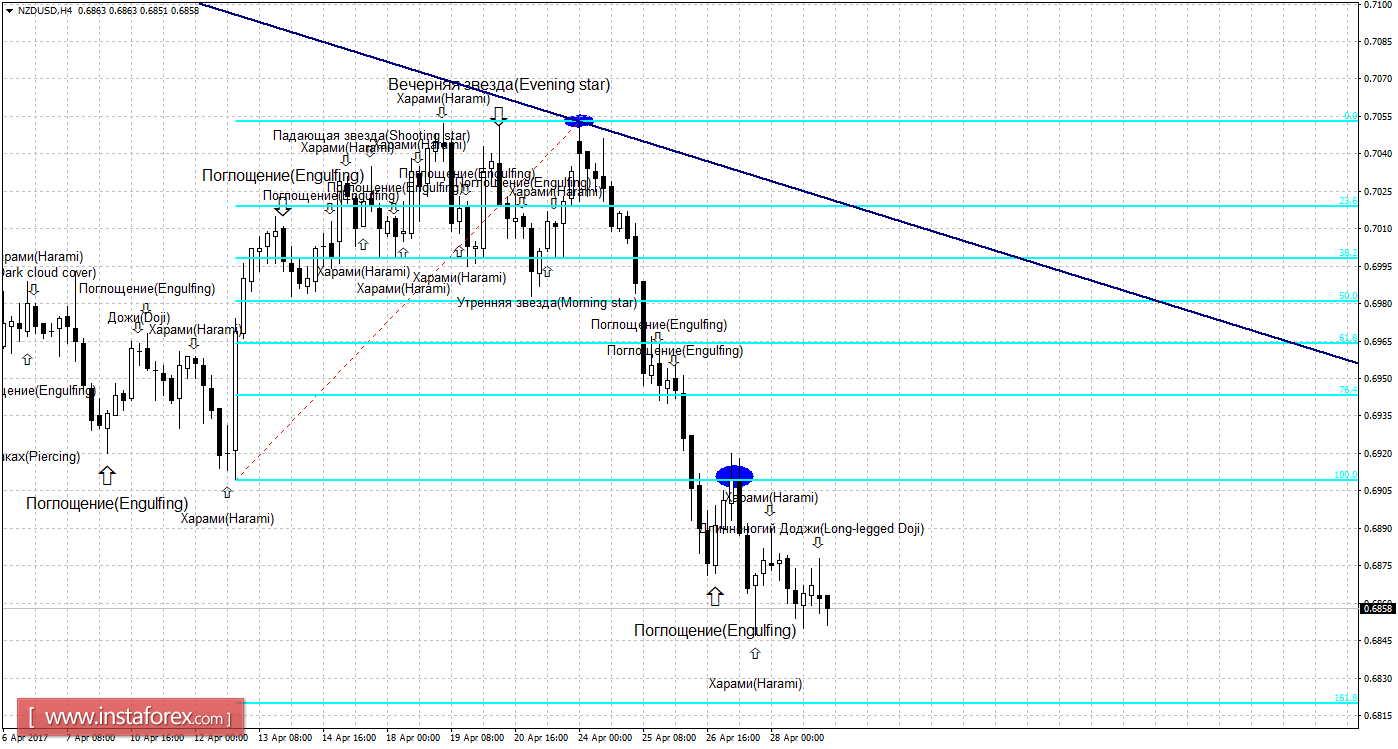Click the large up arrow above the Engulfing label near 26 Apr
The image size is (1398, 749).
point(714,597)
